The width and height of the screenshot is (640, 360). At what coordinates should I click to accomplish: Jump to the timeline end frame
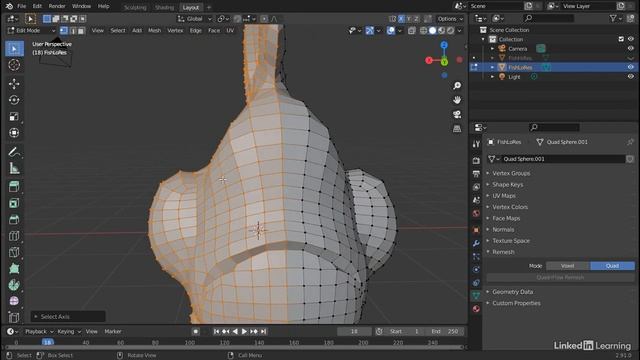click(264, 332)
